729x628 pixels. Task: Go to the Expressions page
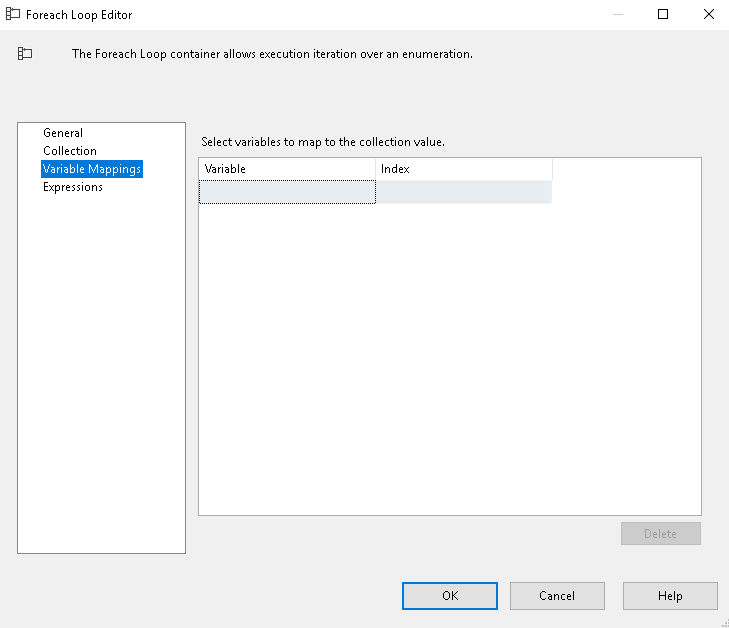[x=73, y=187]
